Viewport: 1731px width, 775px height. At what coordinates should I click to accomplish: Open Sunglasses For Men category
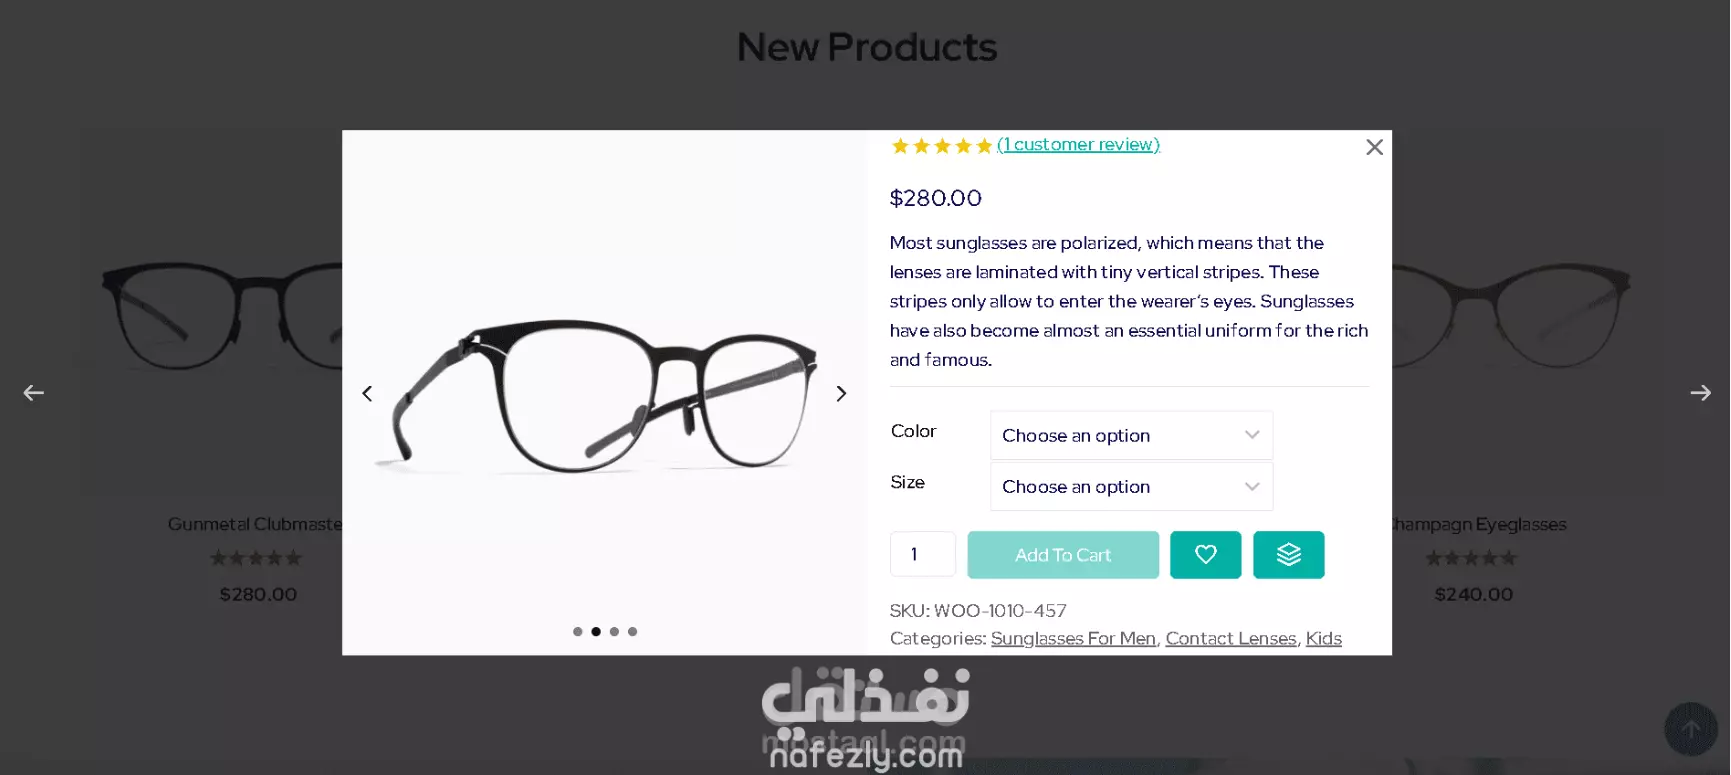[1073, 638]
